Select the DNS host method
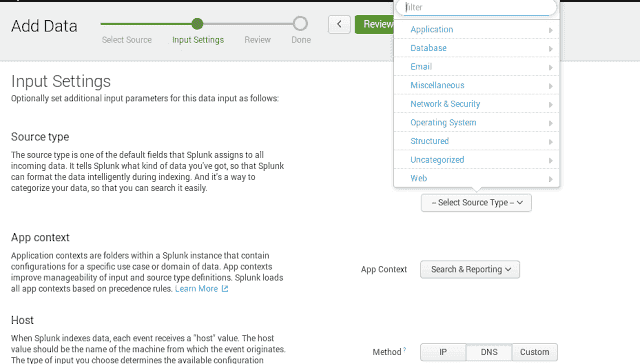640x364 pixels. [x=489, y=352]
